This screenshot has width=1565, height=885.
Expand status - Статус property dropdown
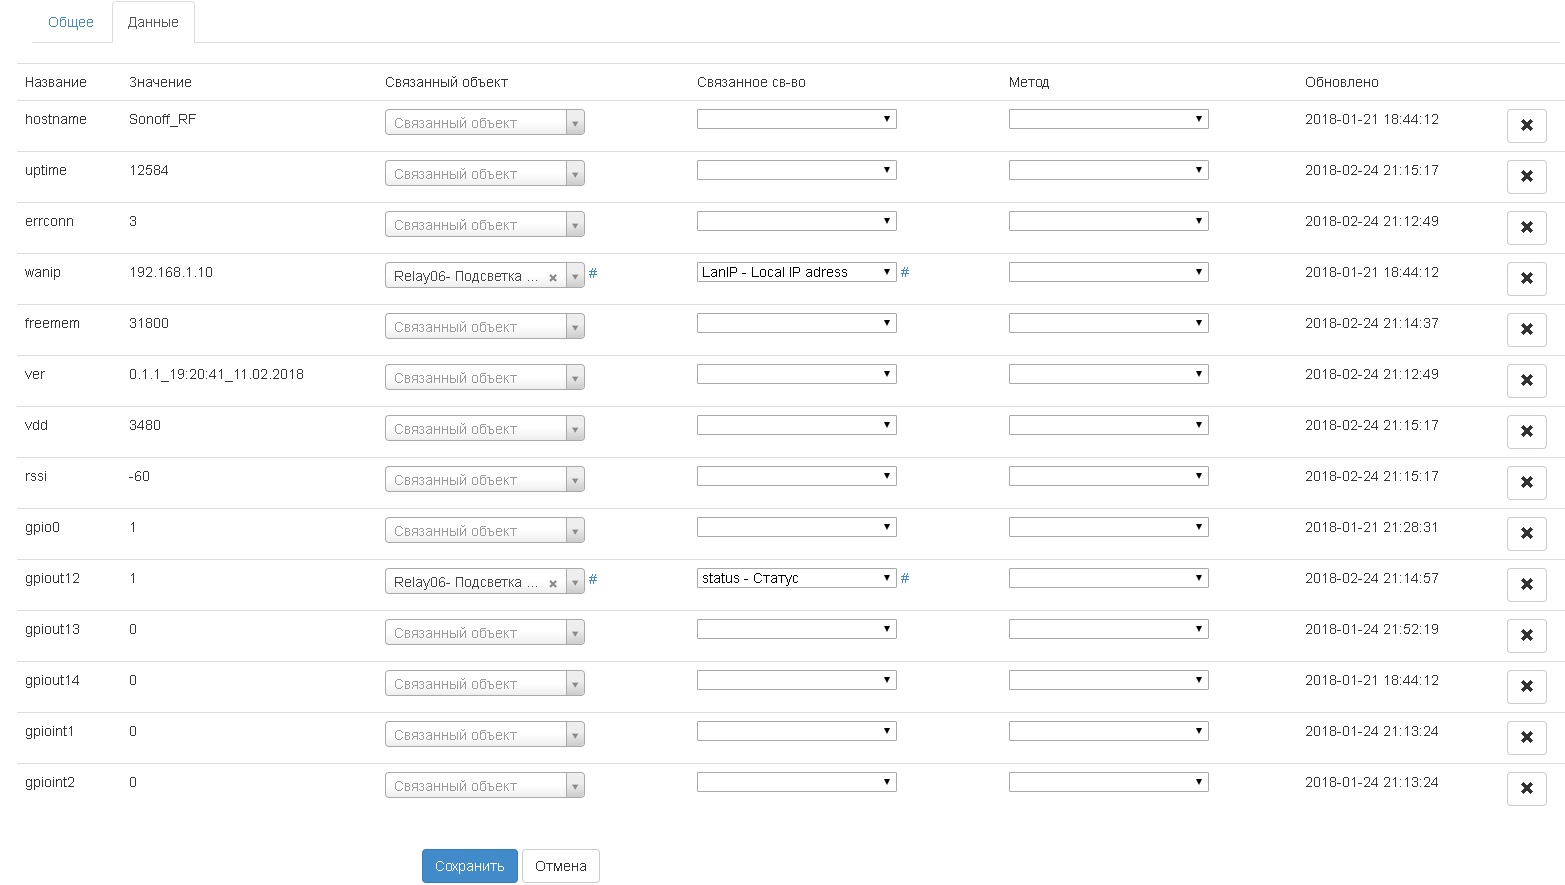click(x=796, y=578)
